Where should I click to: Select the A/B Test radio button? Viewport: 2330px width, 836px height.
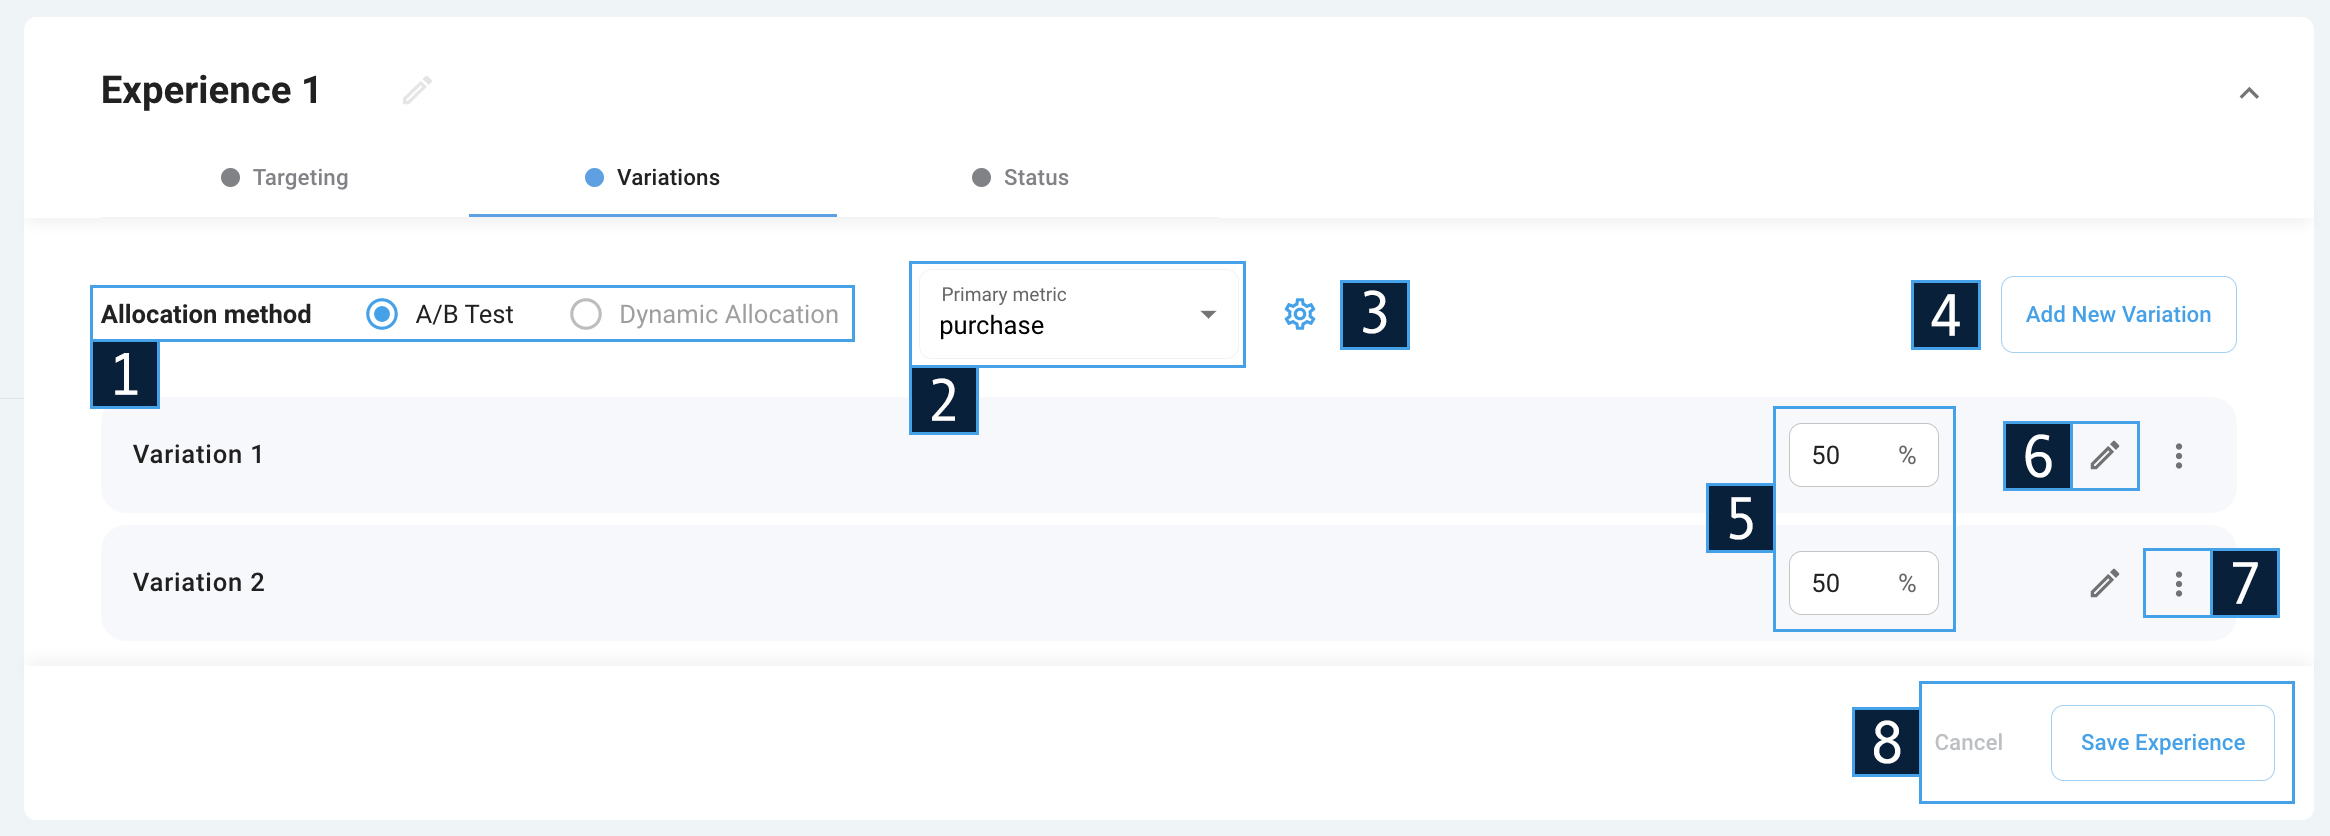(382, 314)
